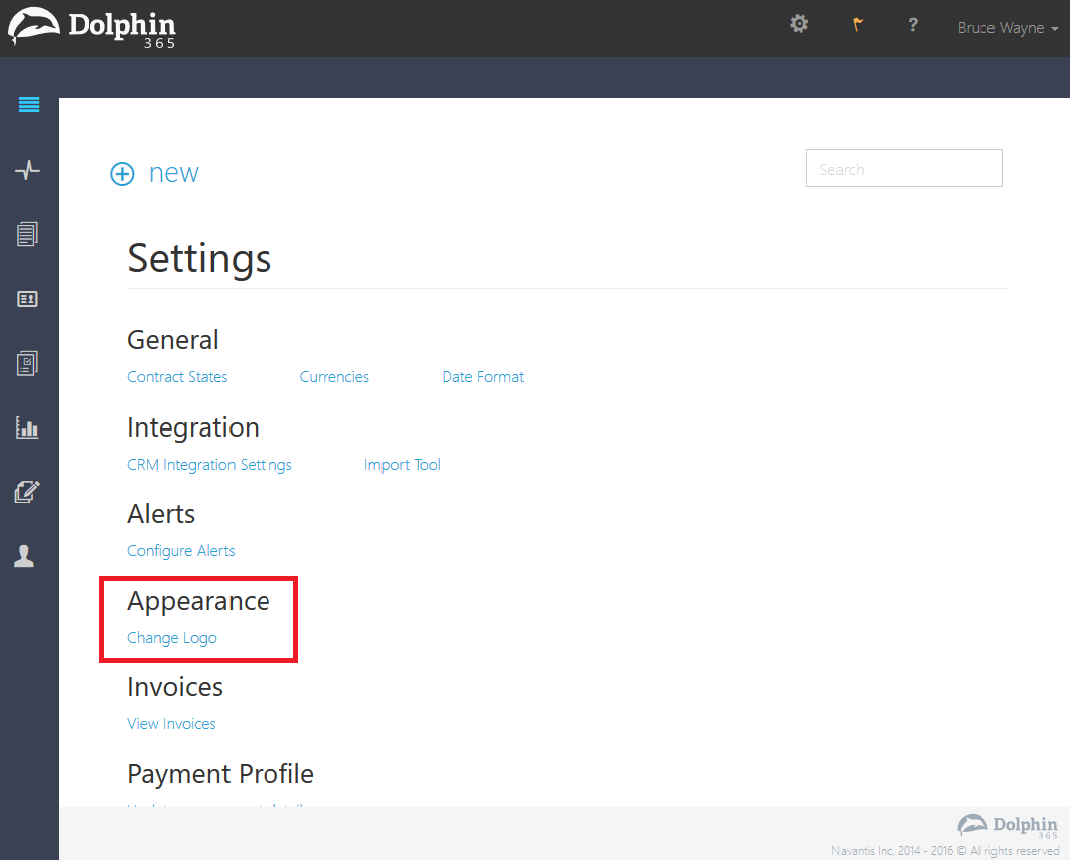Click the Settings page heading
Viewport: 1070px width, 860px height.
click(199, 258)
